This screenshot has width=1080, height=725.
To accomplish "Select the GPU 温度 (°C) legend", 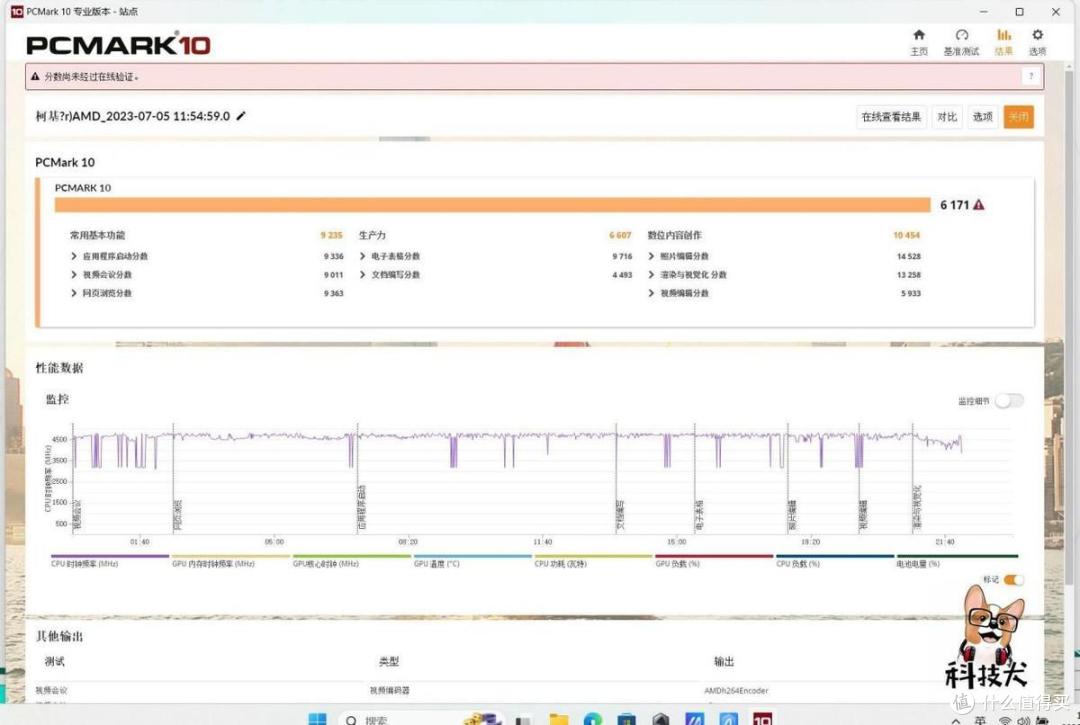I will (x=472, y=560).
